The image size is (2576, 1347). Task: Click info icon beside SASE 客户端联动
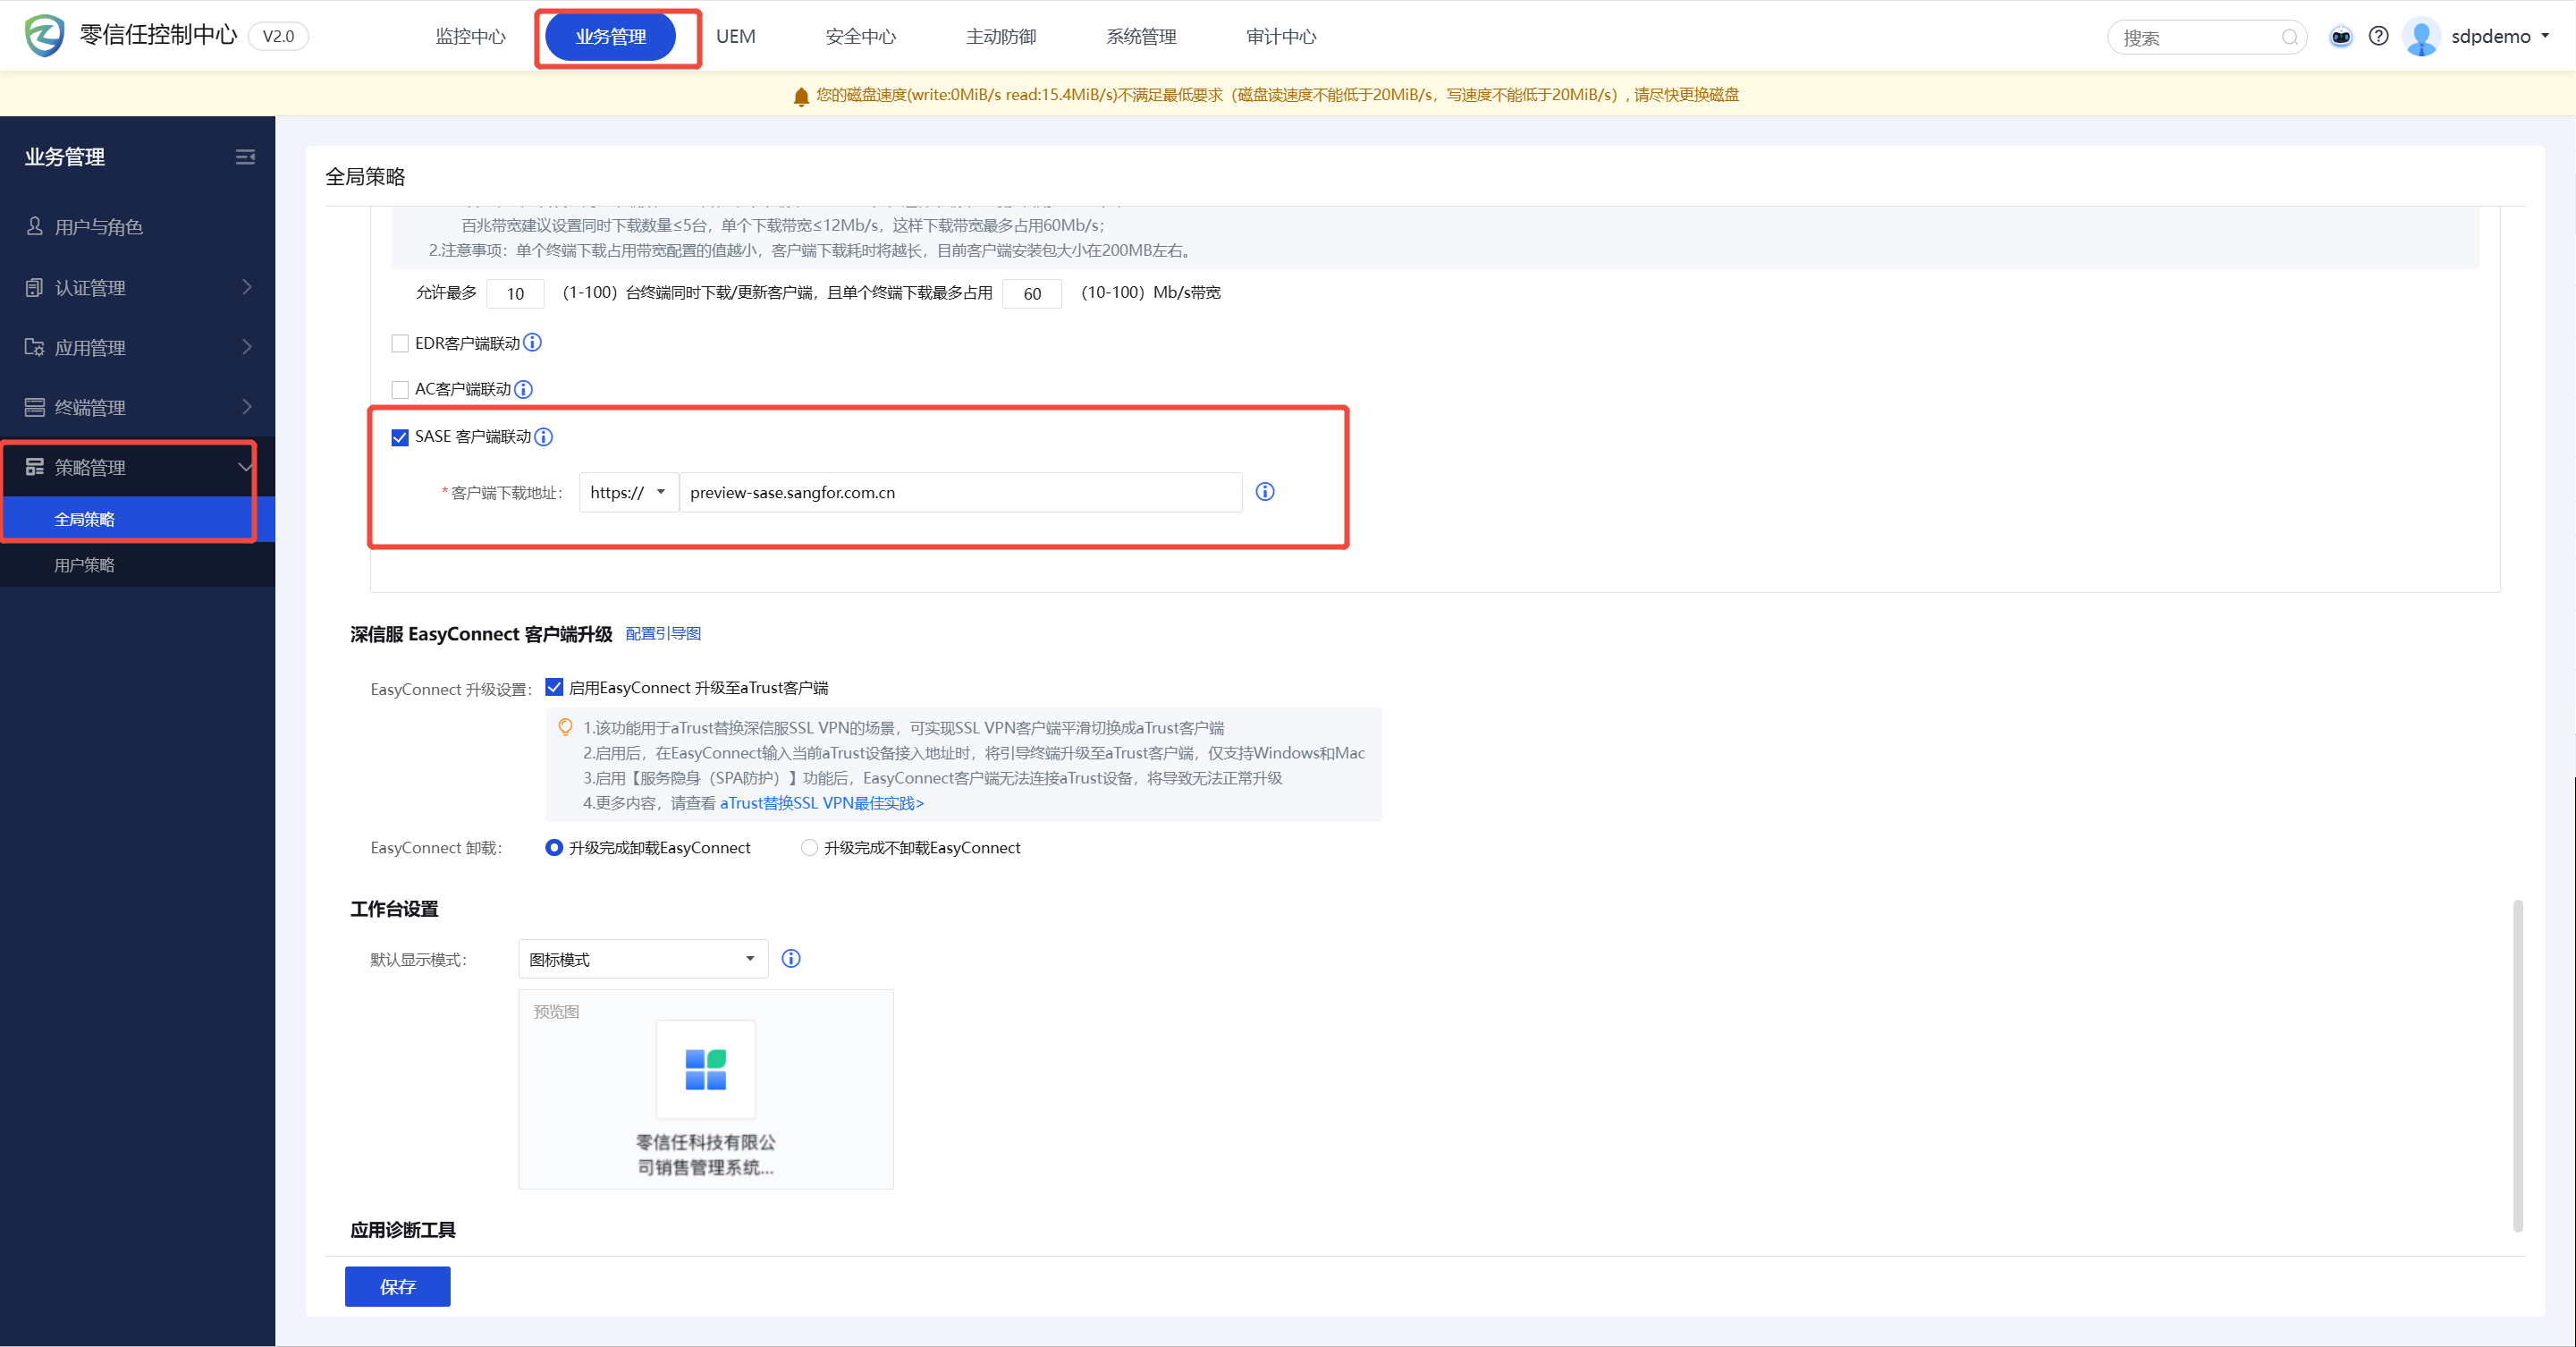coord(544,437)
